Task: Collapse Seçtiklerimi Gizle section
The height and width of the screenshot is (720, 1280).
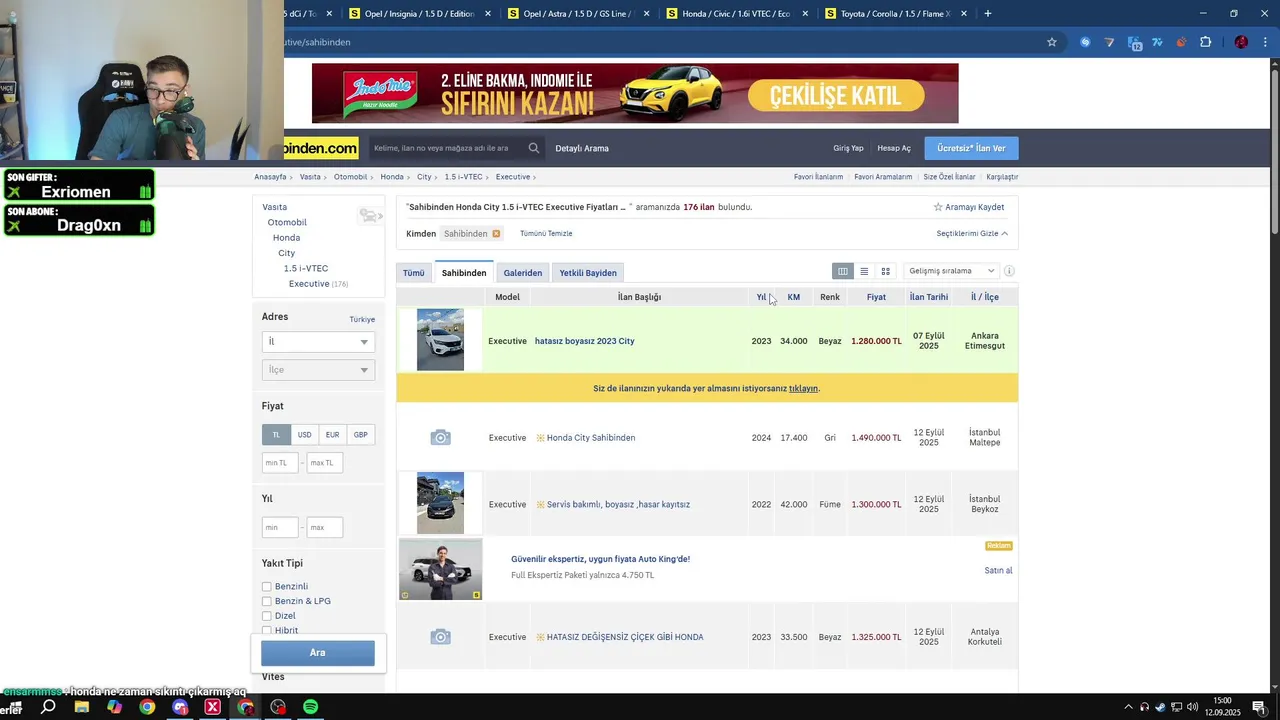Action: (972, 234)
